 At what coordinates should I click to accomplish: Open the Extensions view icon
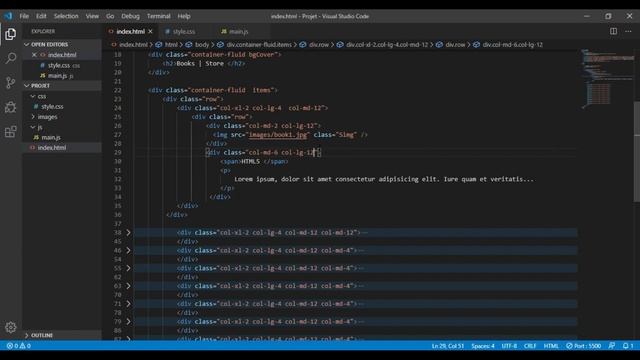coord(11,131)
